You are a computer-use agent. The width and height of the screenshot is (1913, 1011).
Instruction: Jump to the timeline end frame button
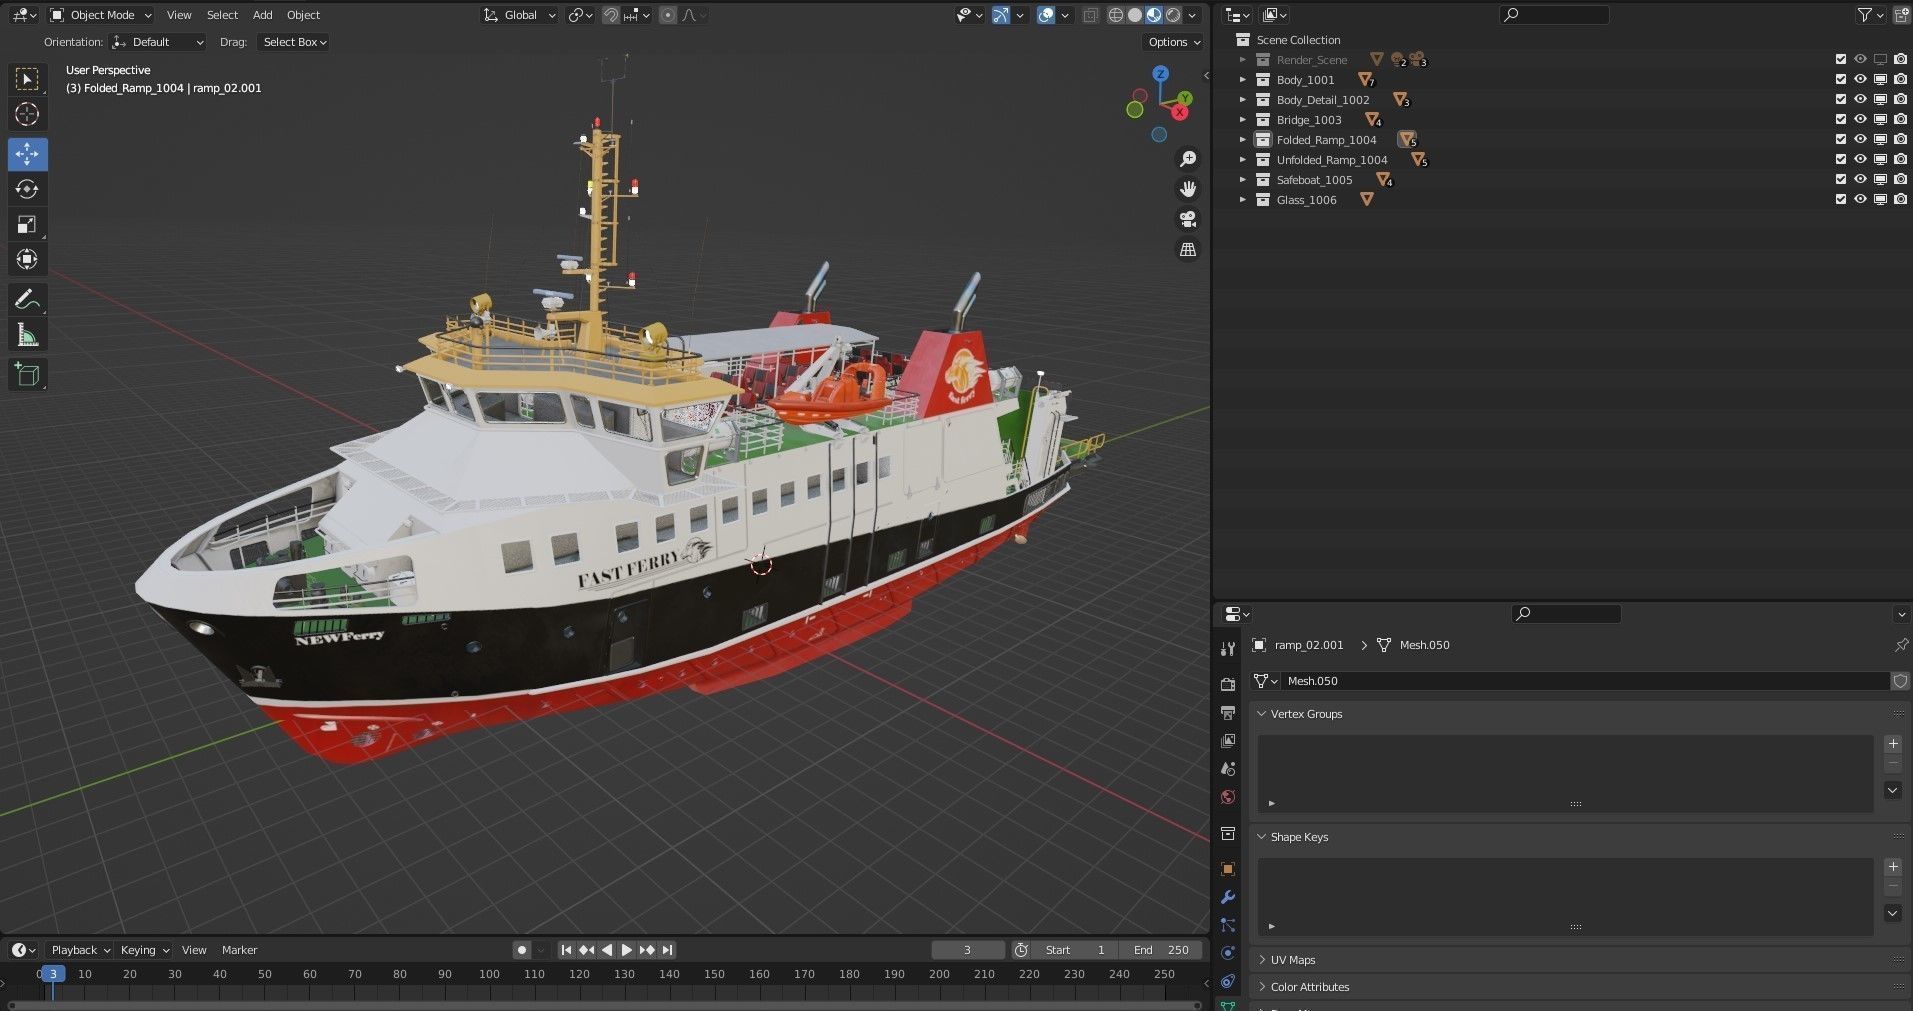point(667,950)
